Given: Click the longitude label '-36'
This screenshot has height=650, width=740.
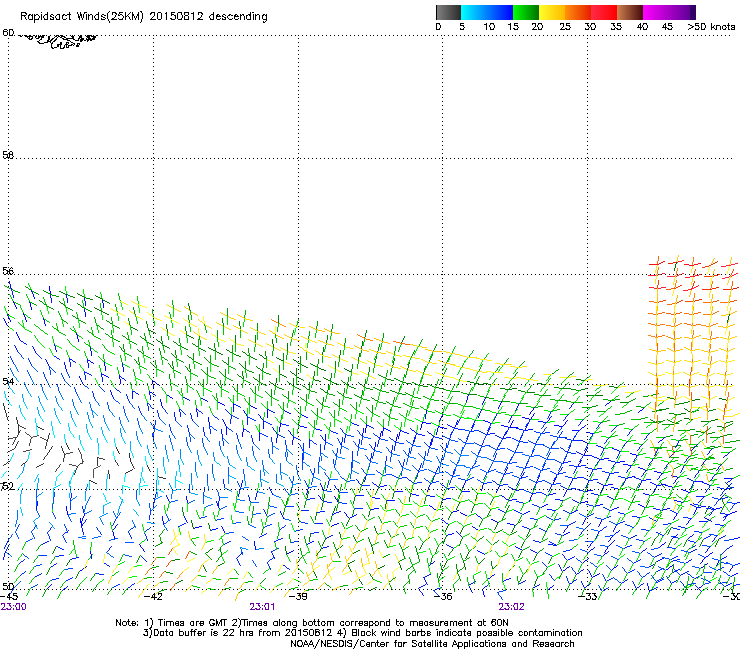Looking at the screenshot, I should (442, 596).
